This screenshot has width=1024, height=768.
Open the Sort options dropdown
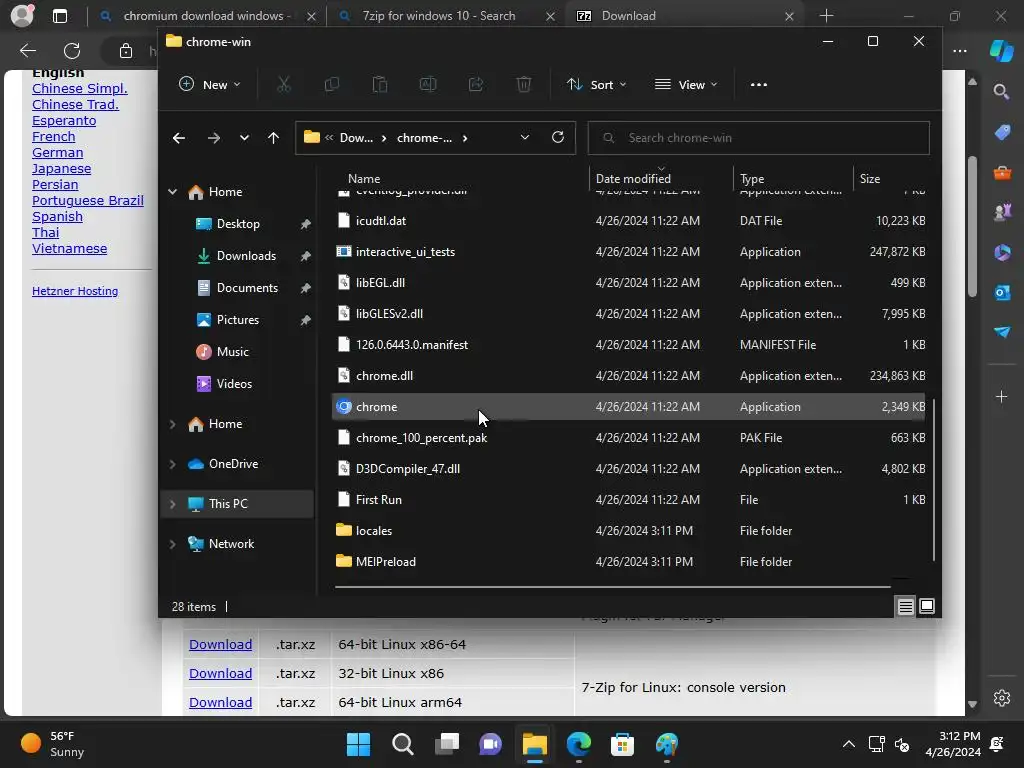(597, 84)
